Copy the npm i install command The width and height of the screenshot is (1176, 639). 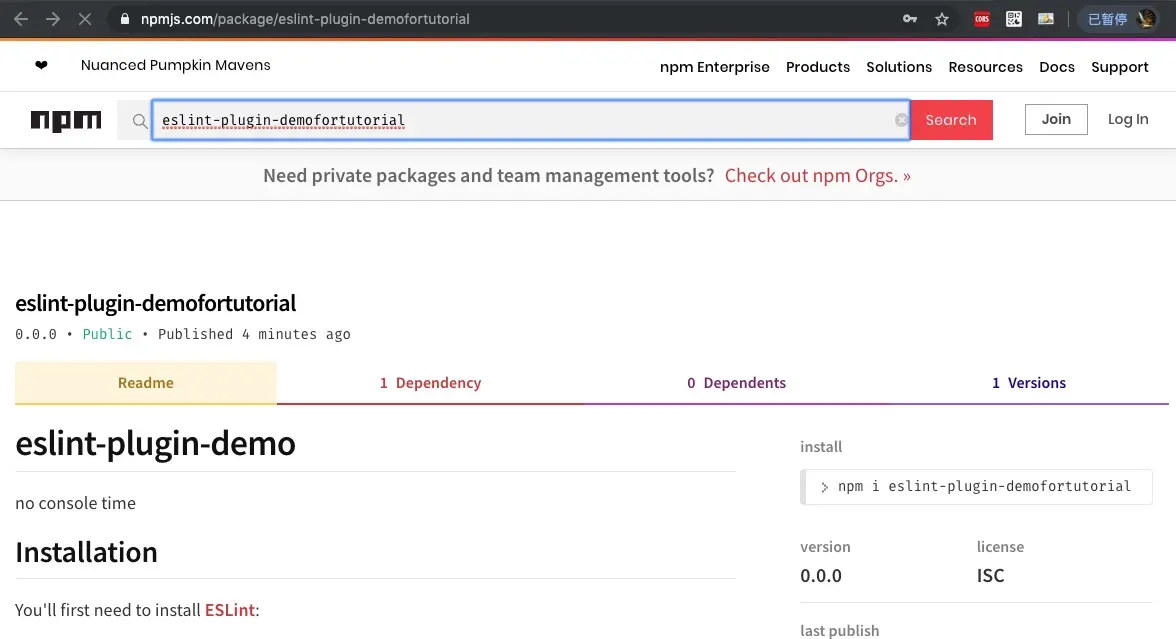coord(976,487)
